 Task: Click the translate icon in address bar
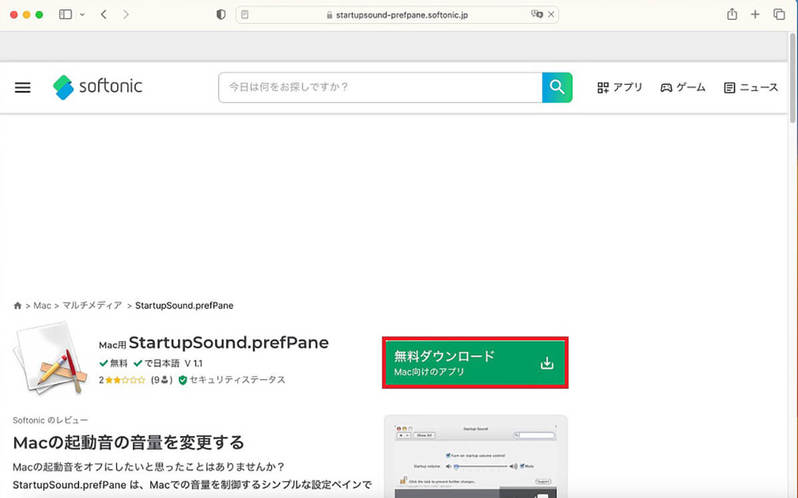click(536, 14)
